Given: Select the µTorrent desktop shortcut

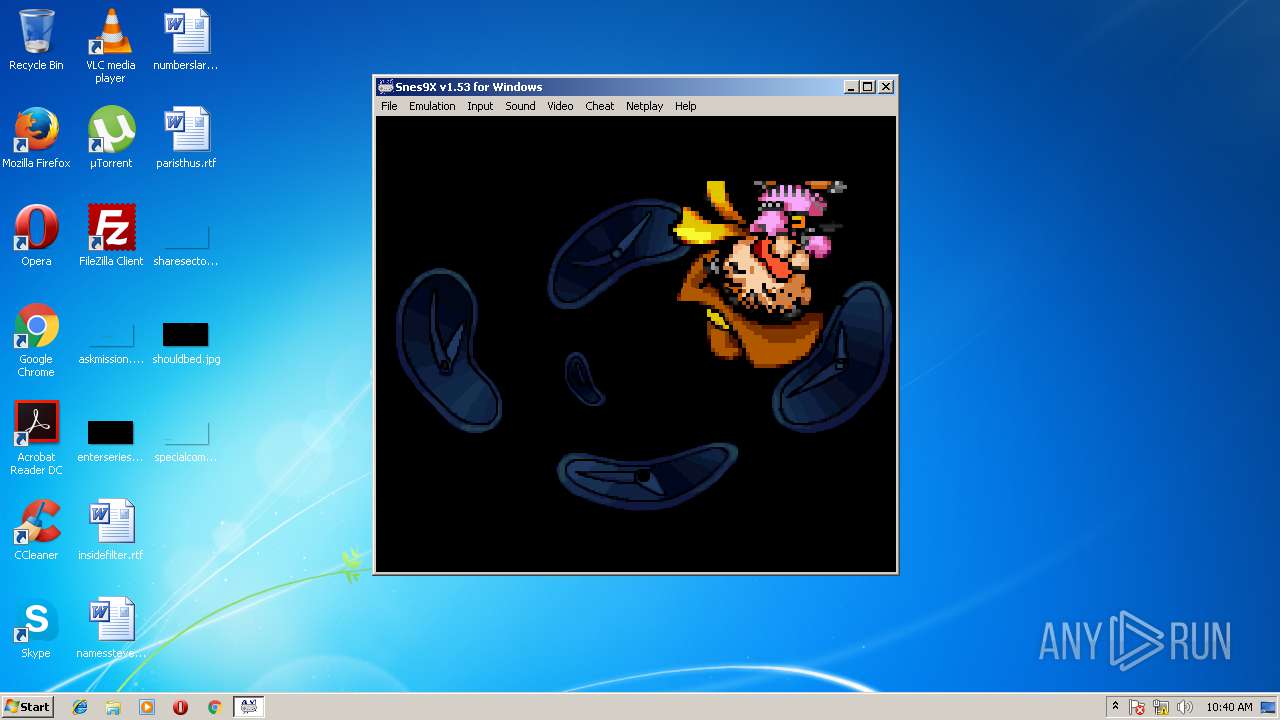Looking at the screenshot, I should (111, 138).
